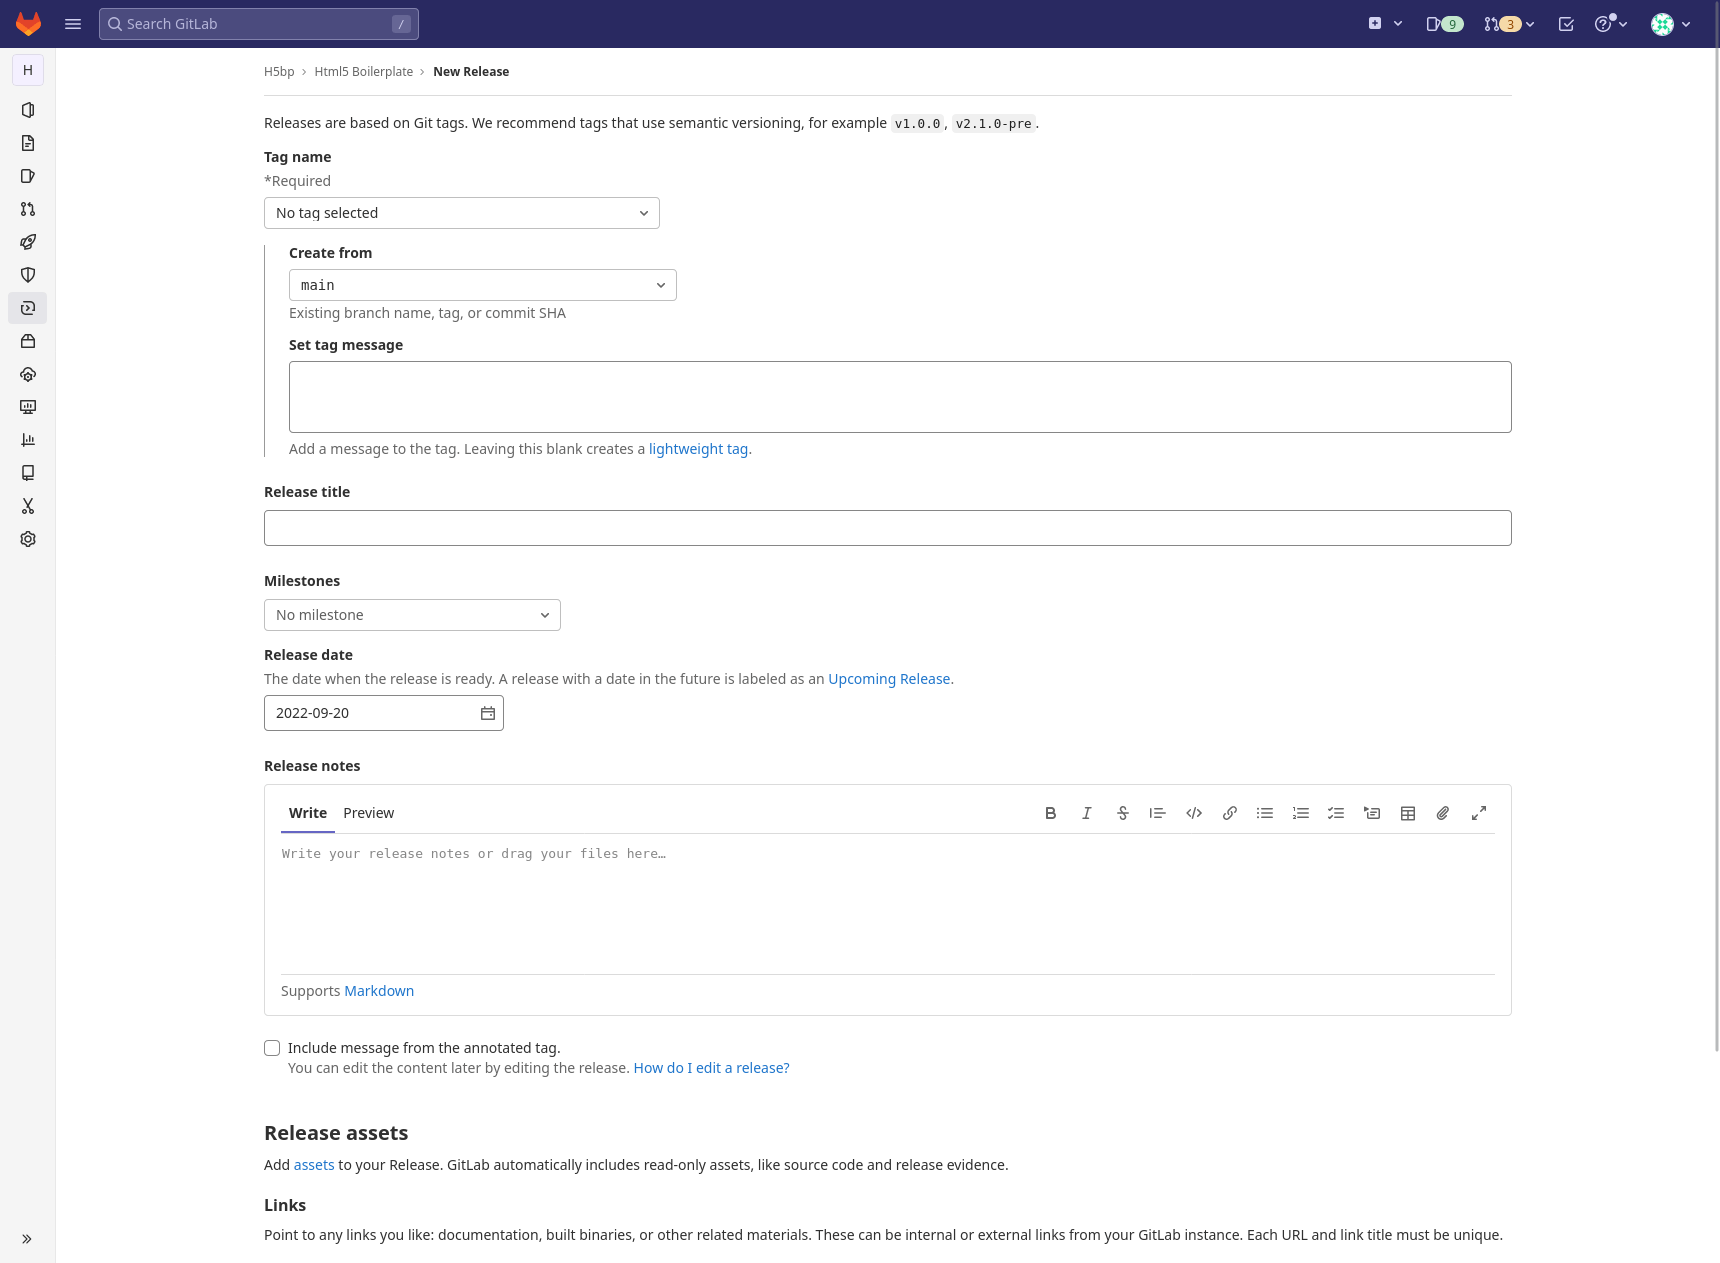
Task: Open the To-Do List in the top bar
Action: coord(1566,23)
